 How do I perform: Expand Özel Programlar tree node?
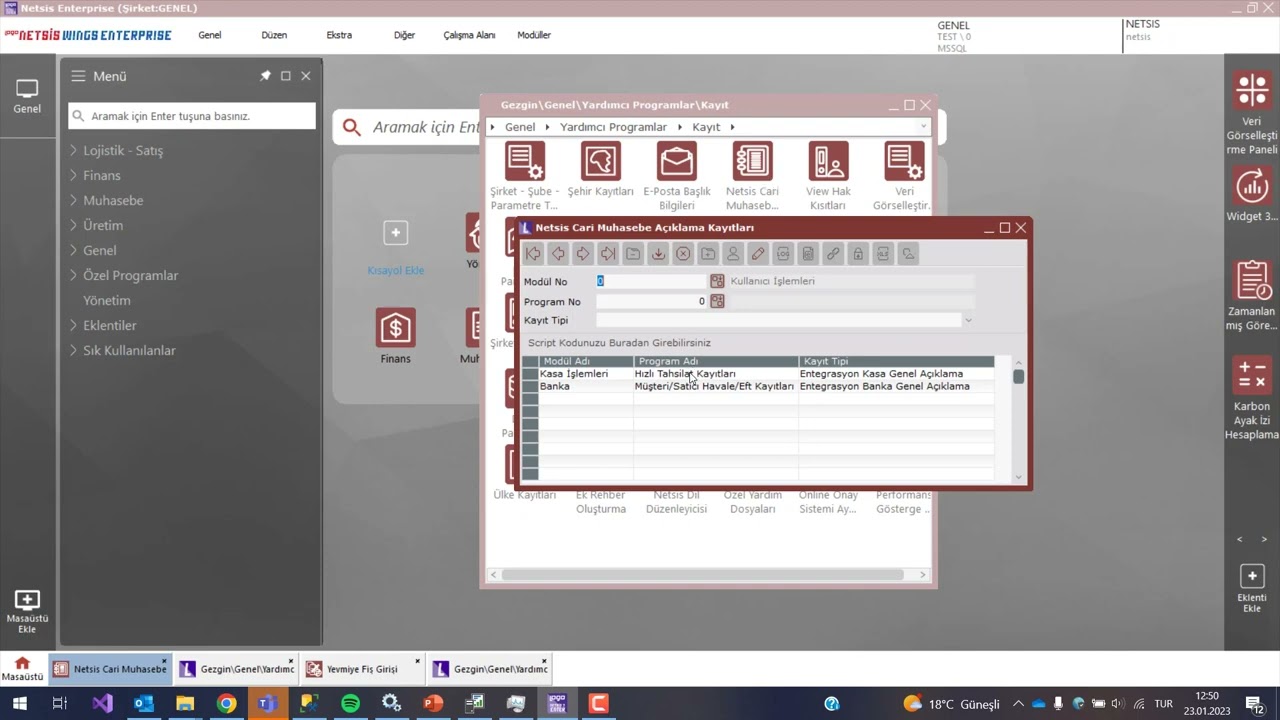point(74,276)
